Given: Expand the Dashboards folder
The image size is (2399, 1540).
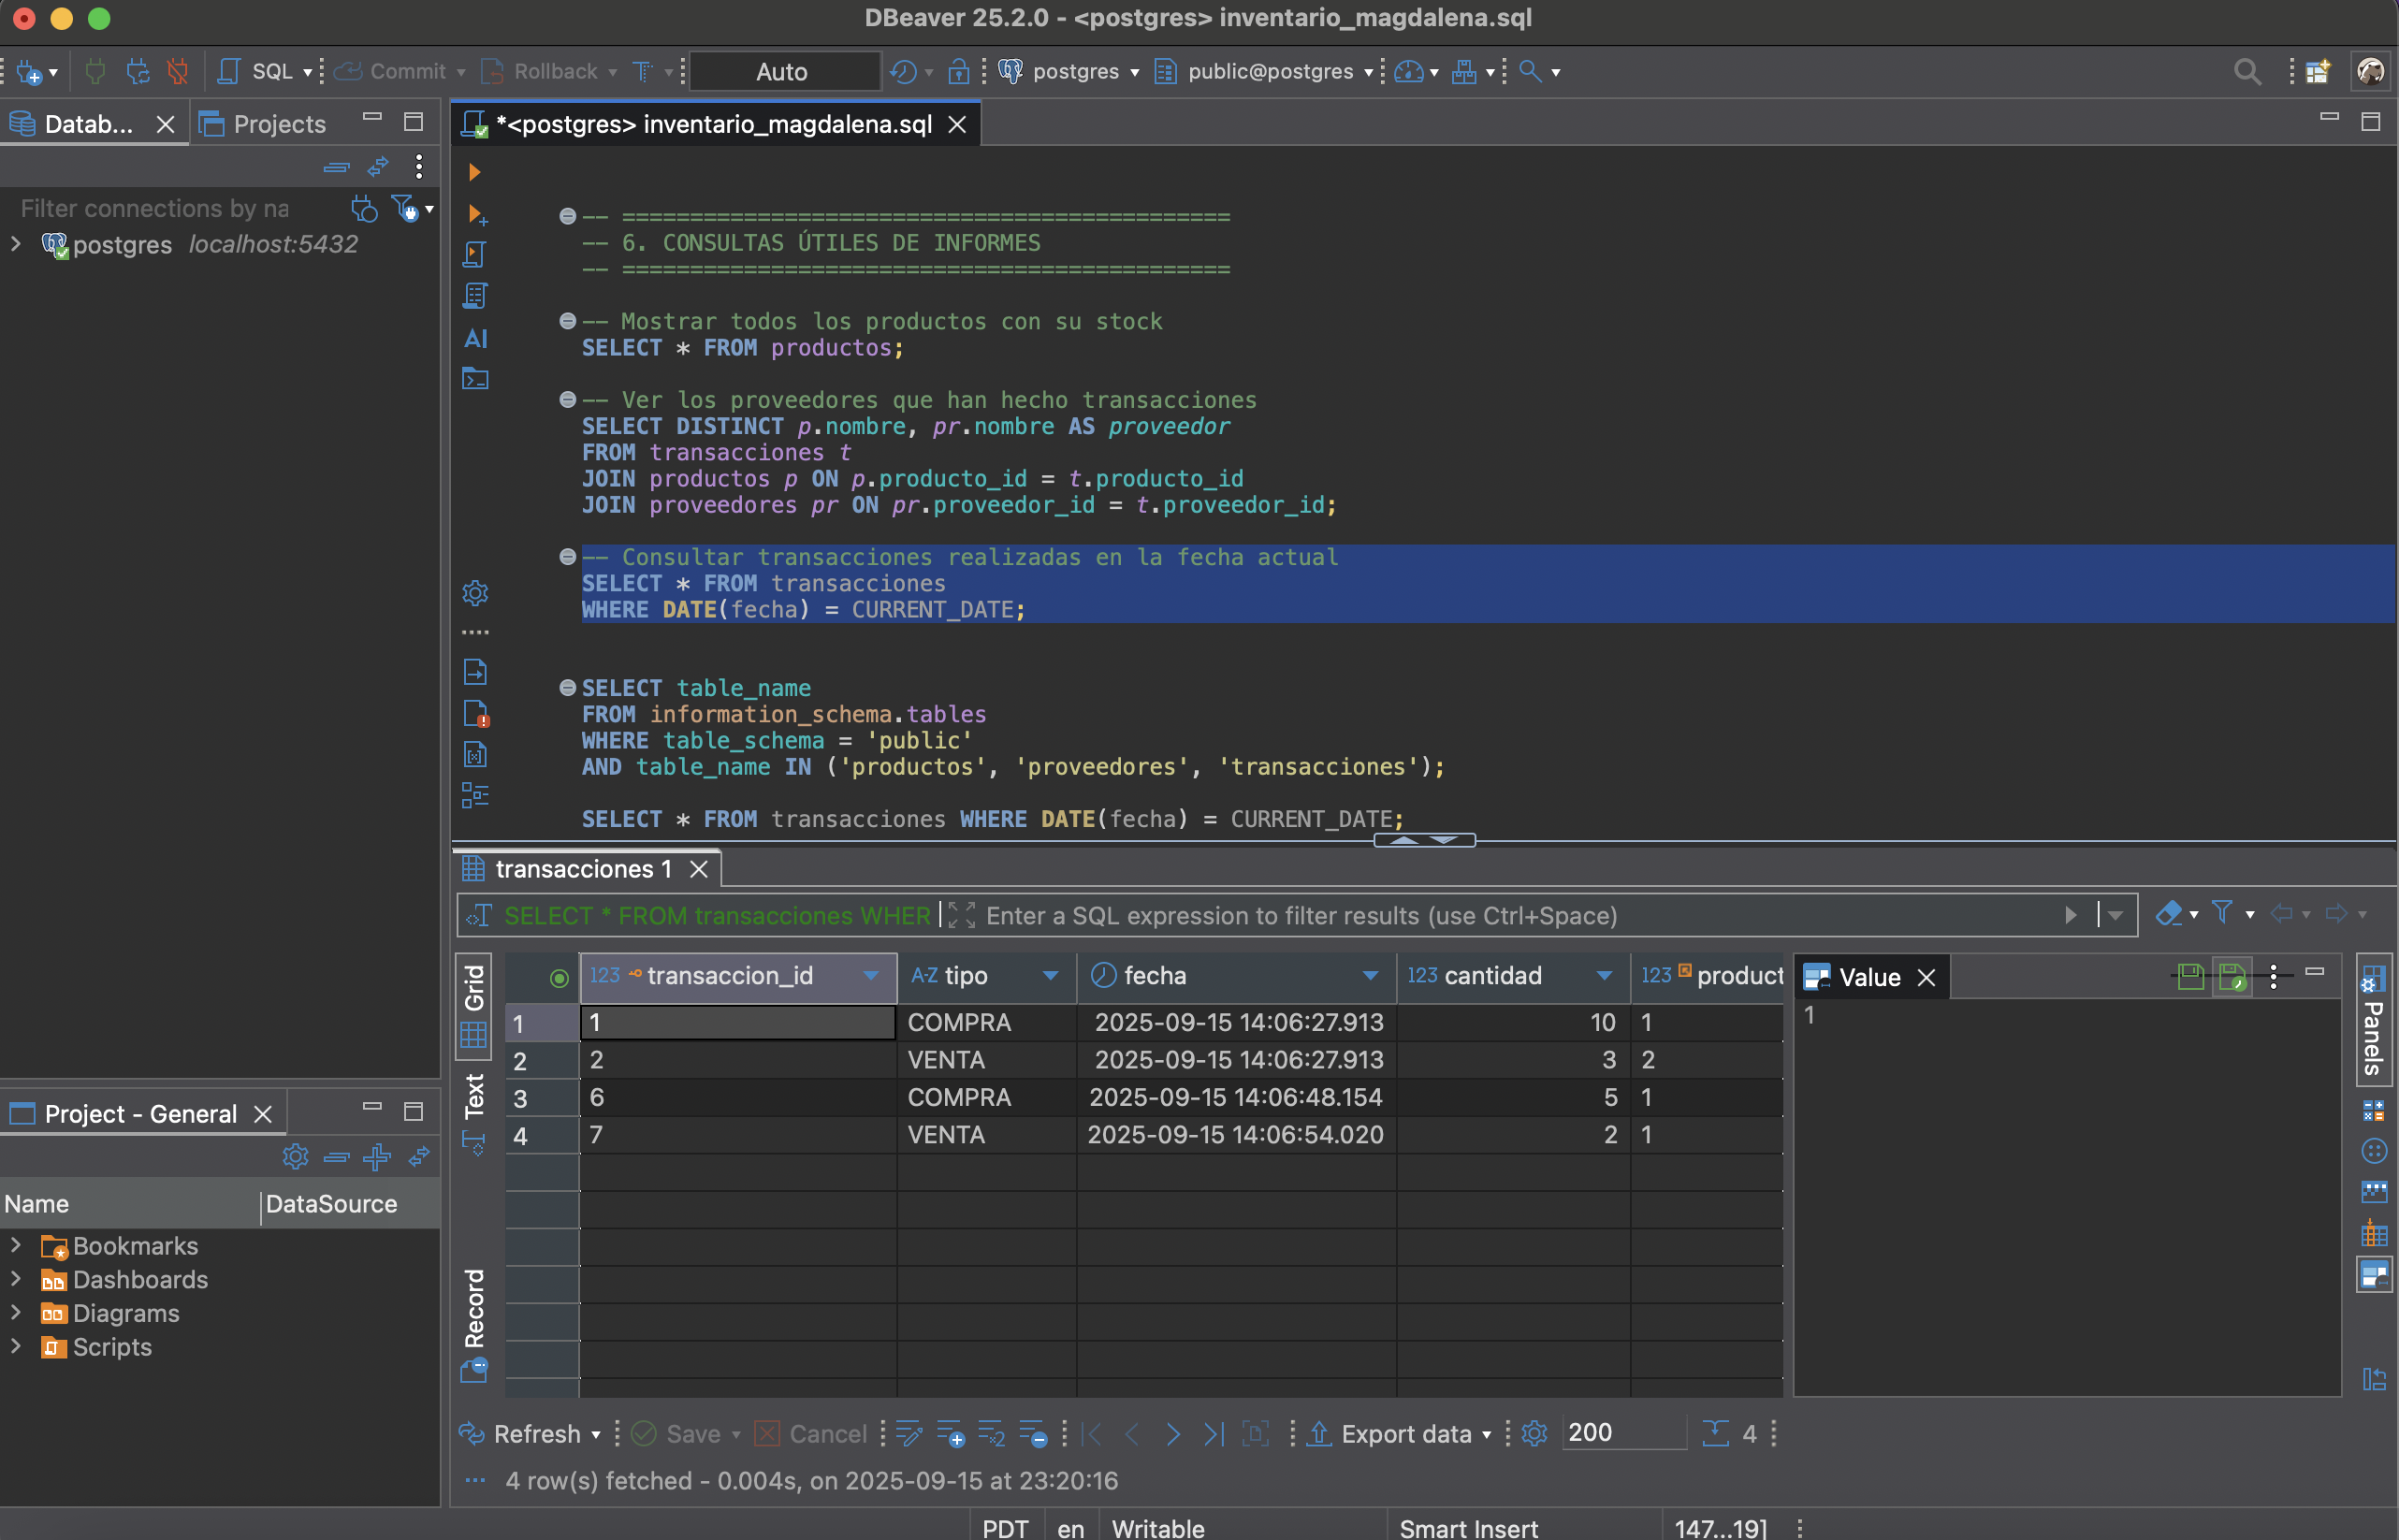Looking at the screenshot, I should click(x=16, y=1278).
